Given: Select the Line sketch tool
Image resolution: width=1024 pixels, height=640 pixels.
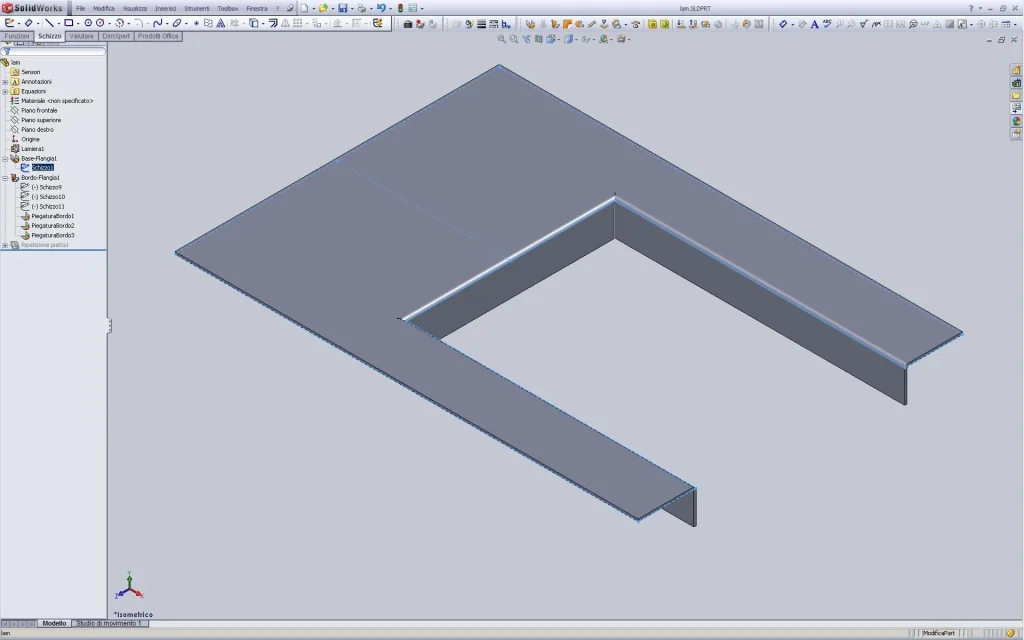Looking at the screenshot, I should pos(49,23).
